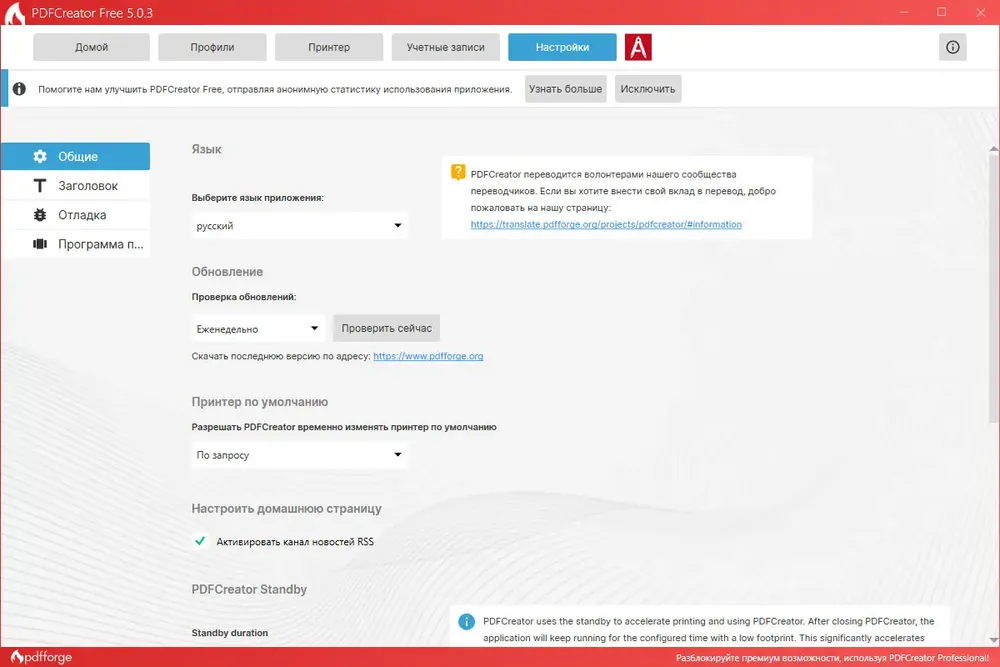Viewport: 1000px width, 667px height.
Task: Click the info icon in the statistics banner
Action: point(19,89)
